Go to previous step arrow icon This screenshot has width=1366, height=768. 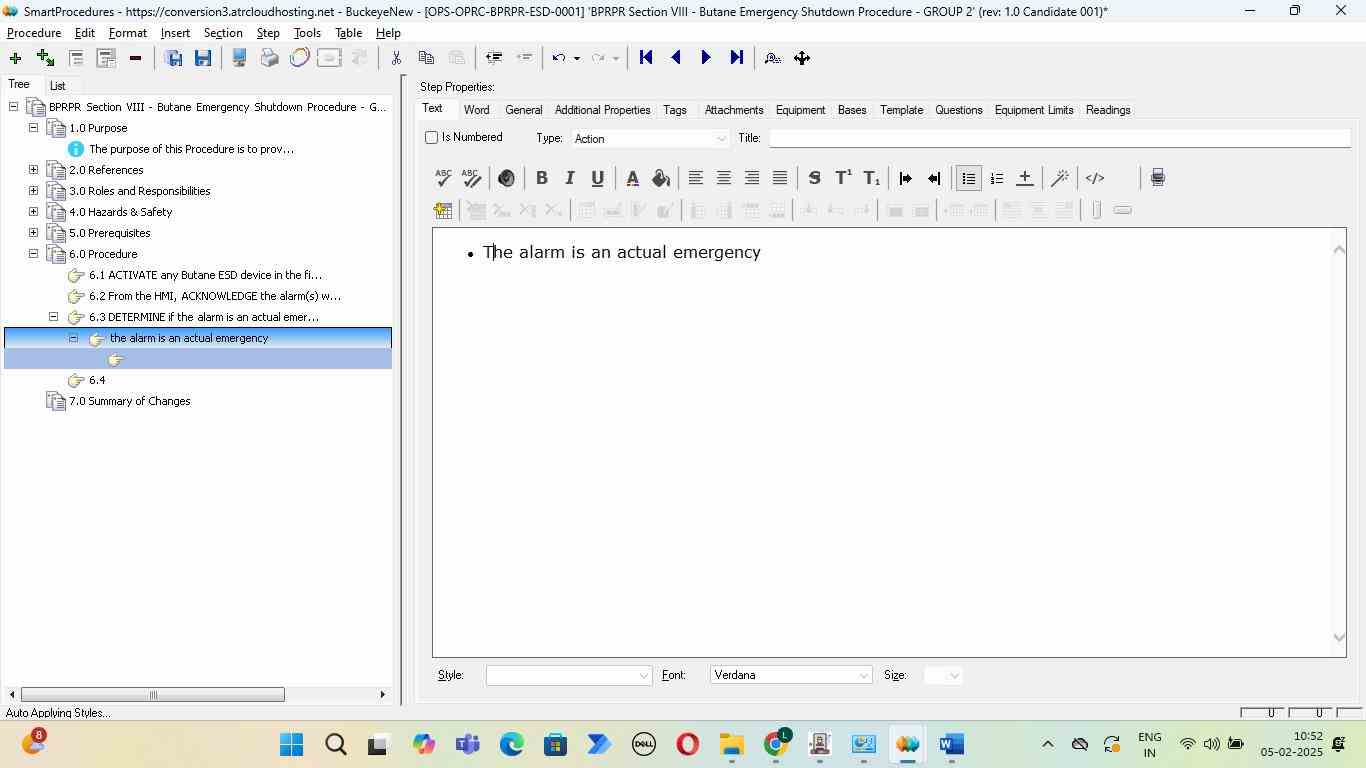pos(676,58)
